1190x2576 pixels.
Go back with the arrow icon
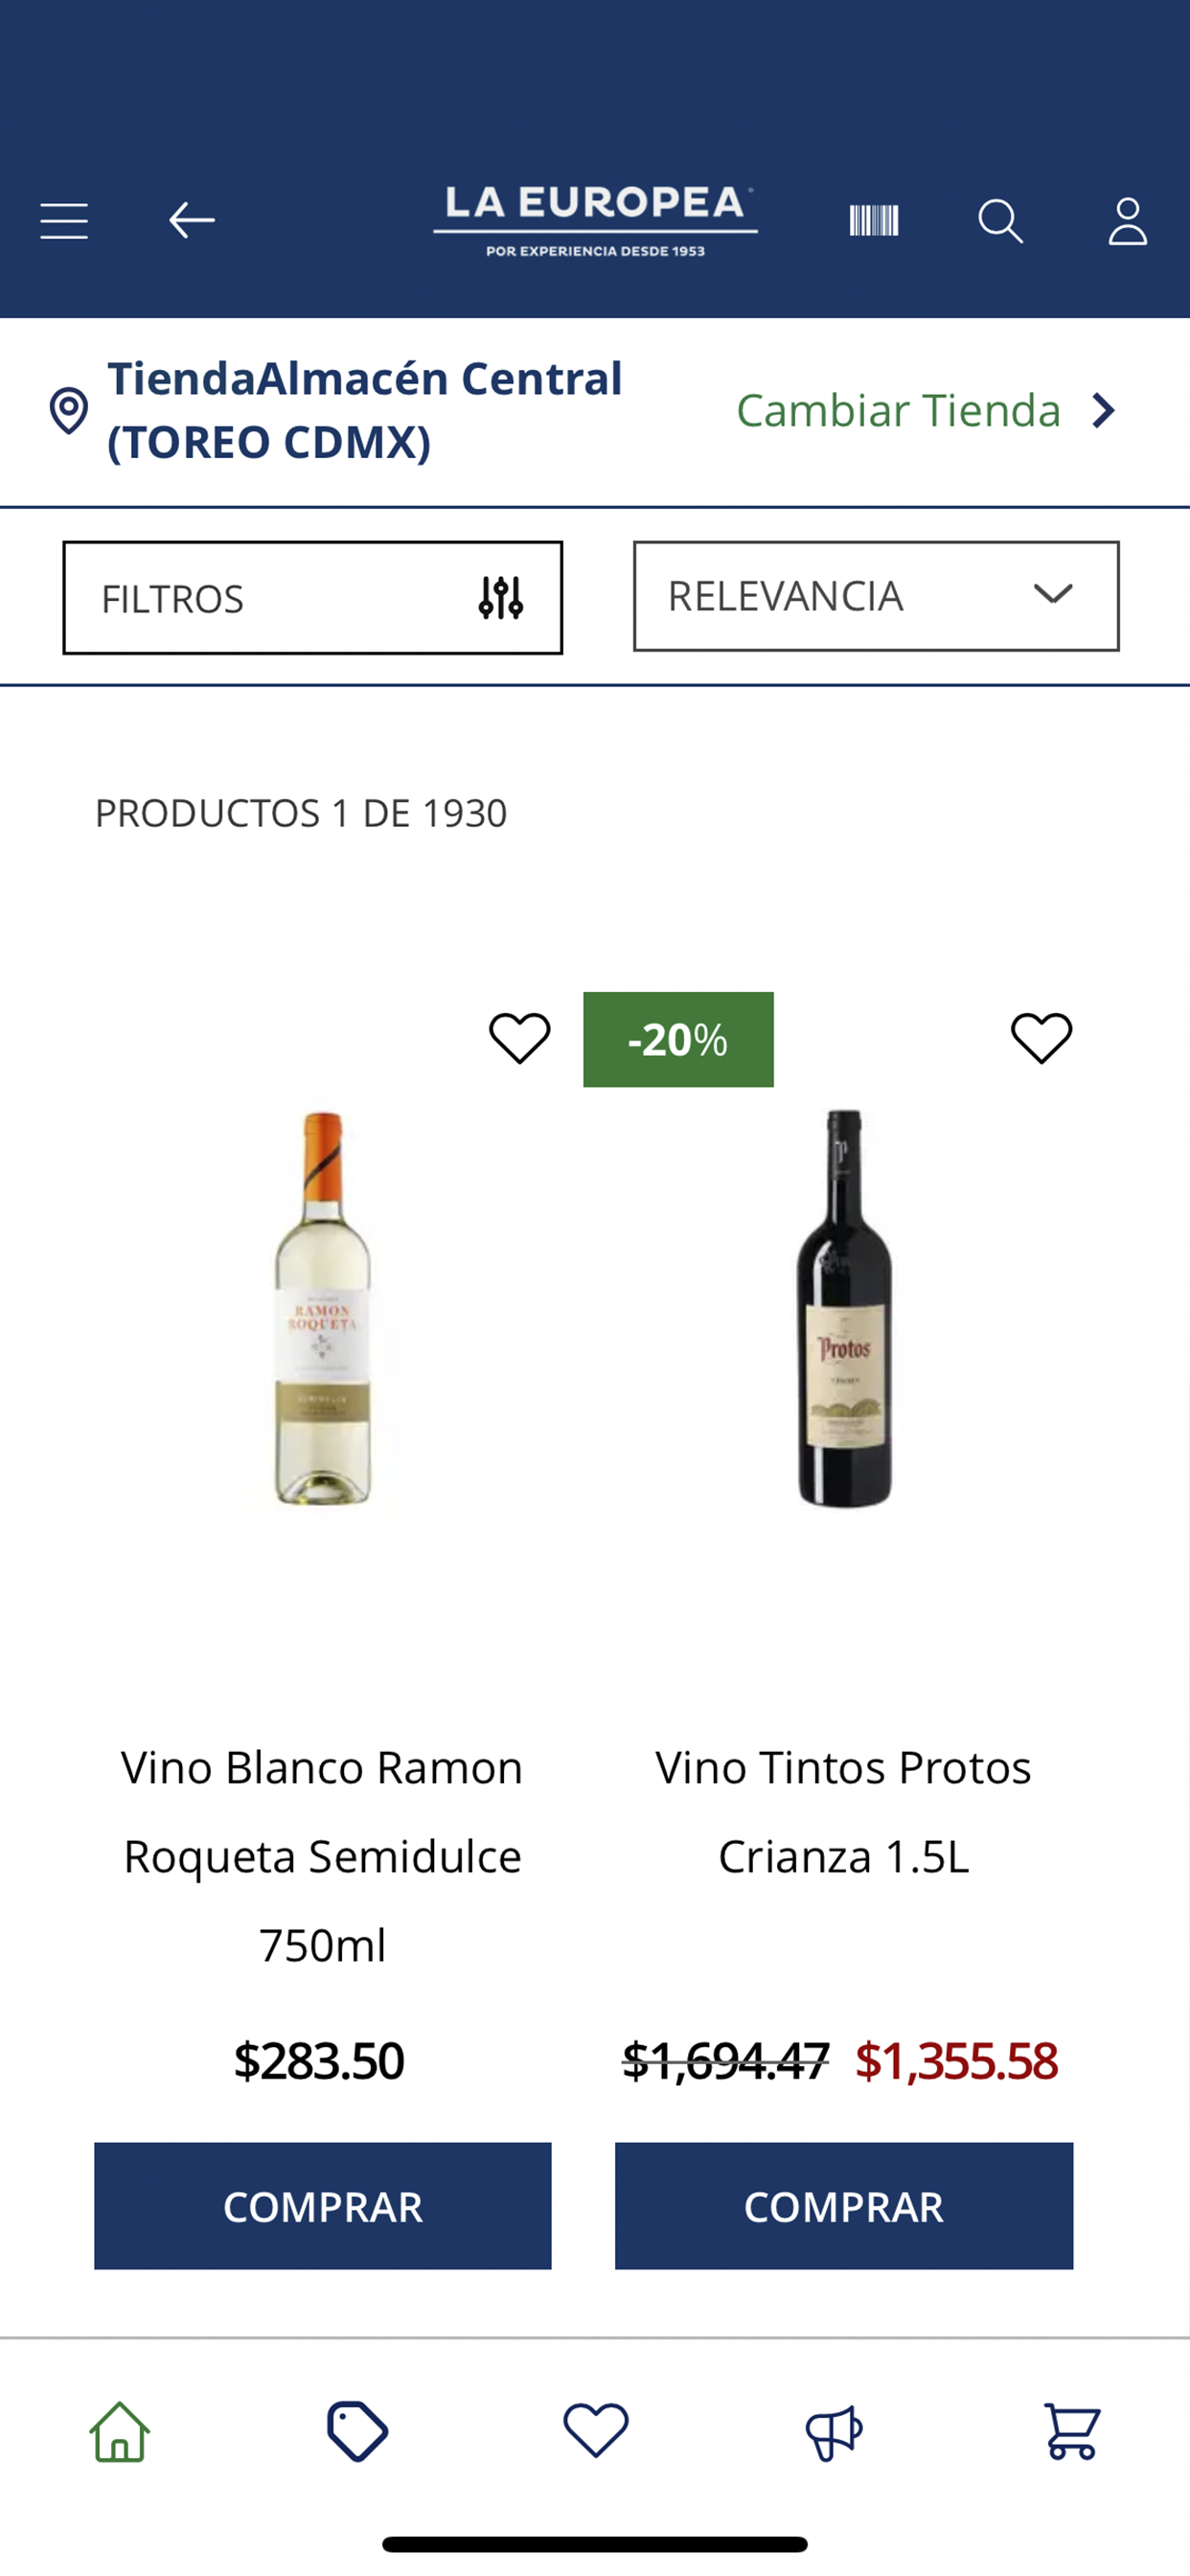pyautogui.click(x=191, y=220)
